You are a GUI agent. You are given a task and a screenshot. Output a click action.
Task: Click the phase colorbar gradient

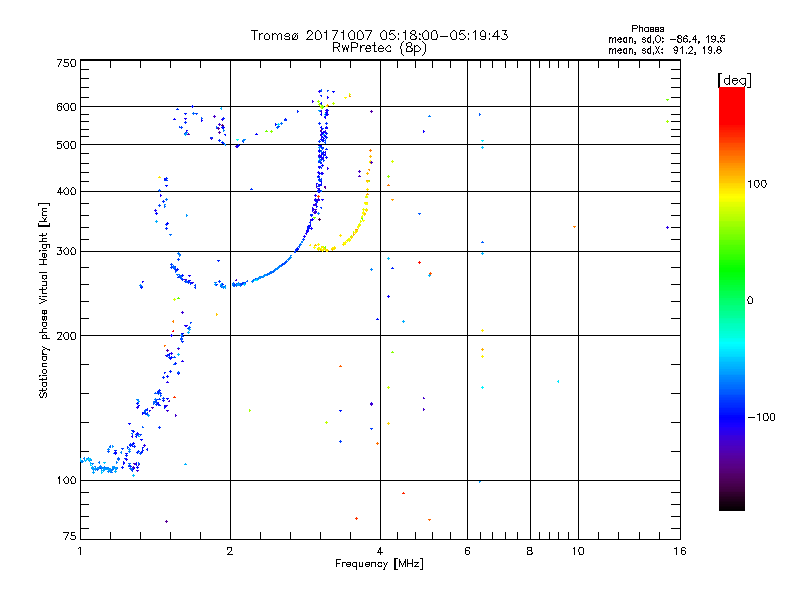tap(732, 299)
